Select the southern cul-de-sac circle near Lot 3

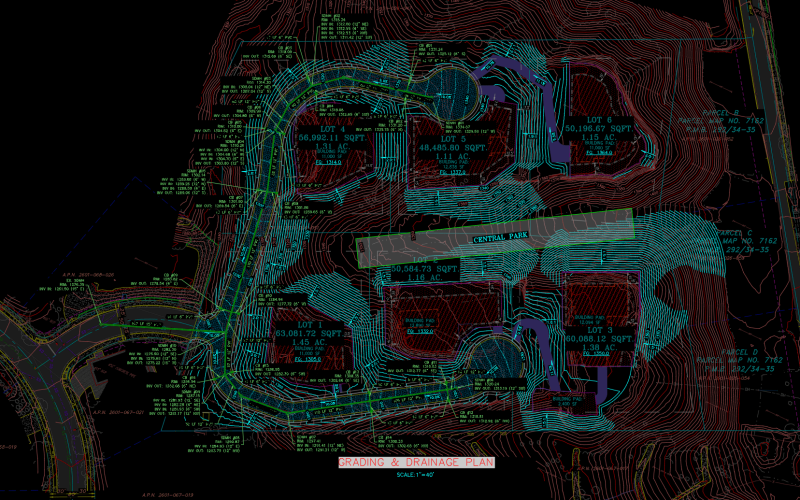(496, 359)
